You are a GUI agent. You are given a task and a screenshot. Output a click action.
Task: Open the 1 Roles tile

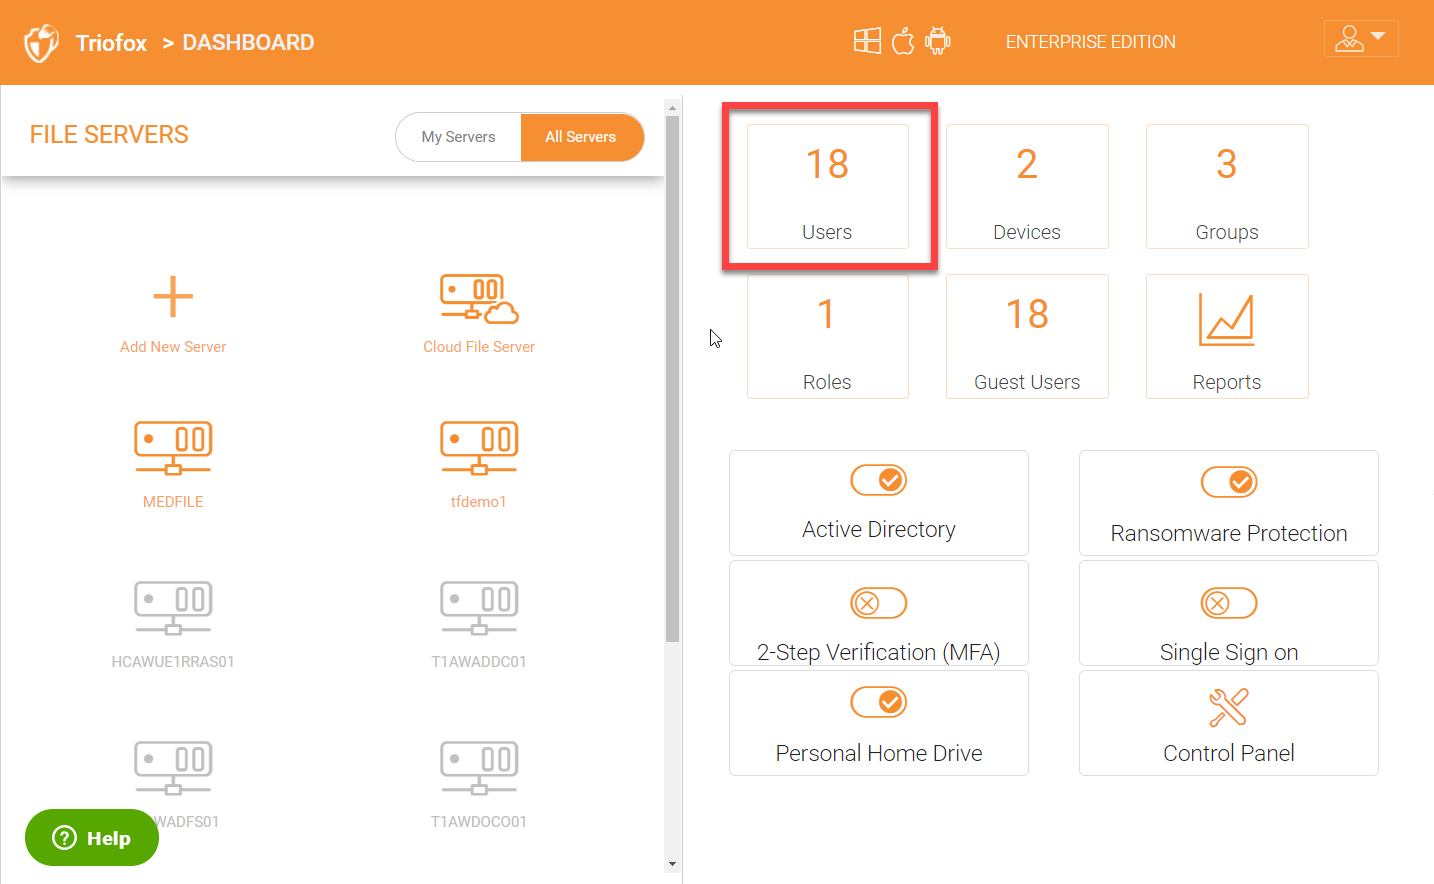point(828,337)
